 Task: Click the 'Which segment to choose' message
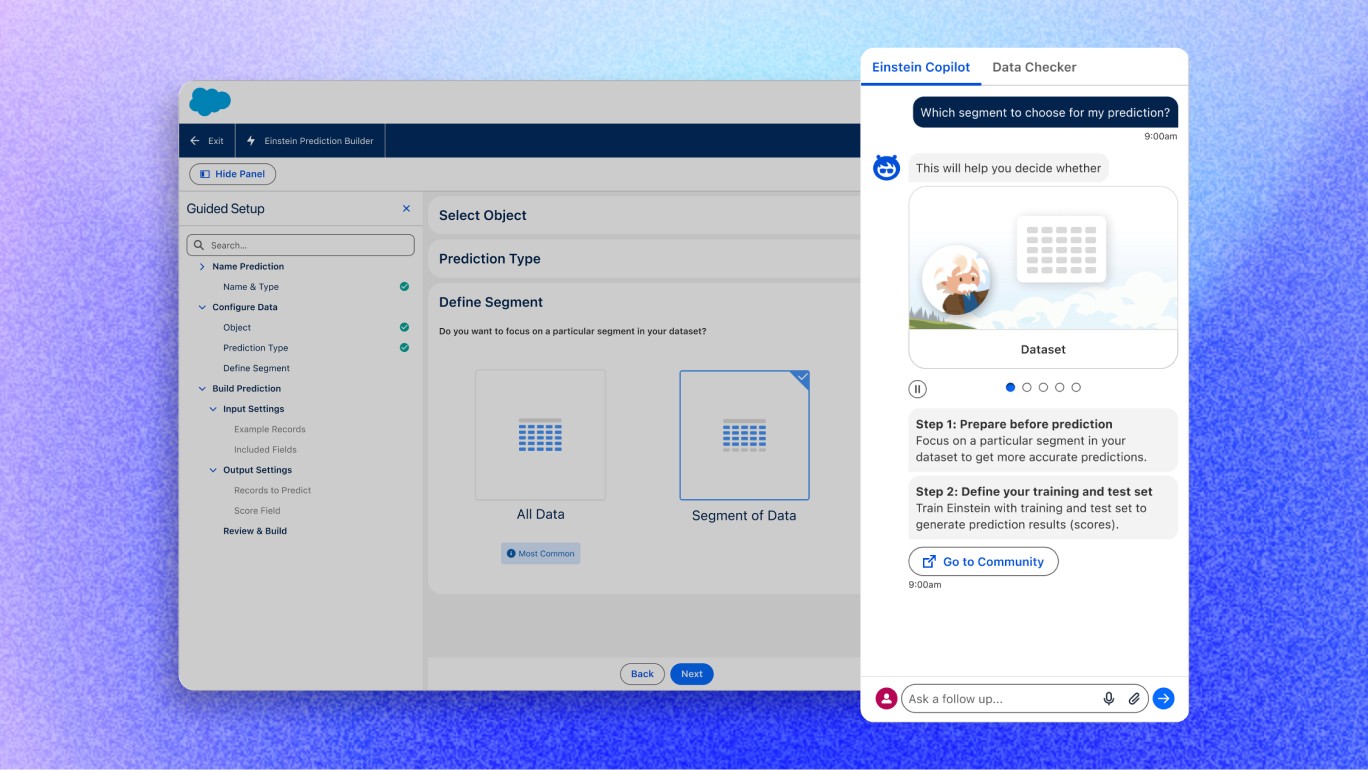(1045, 113)
